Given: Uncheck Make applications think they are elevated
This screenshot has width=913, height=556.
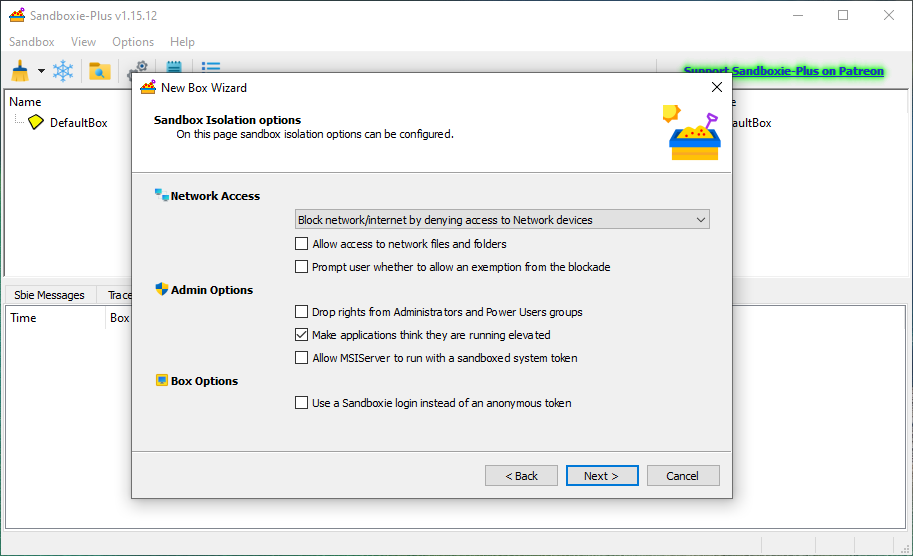Looking at the screenshot, I should [x=302, y=335].
